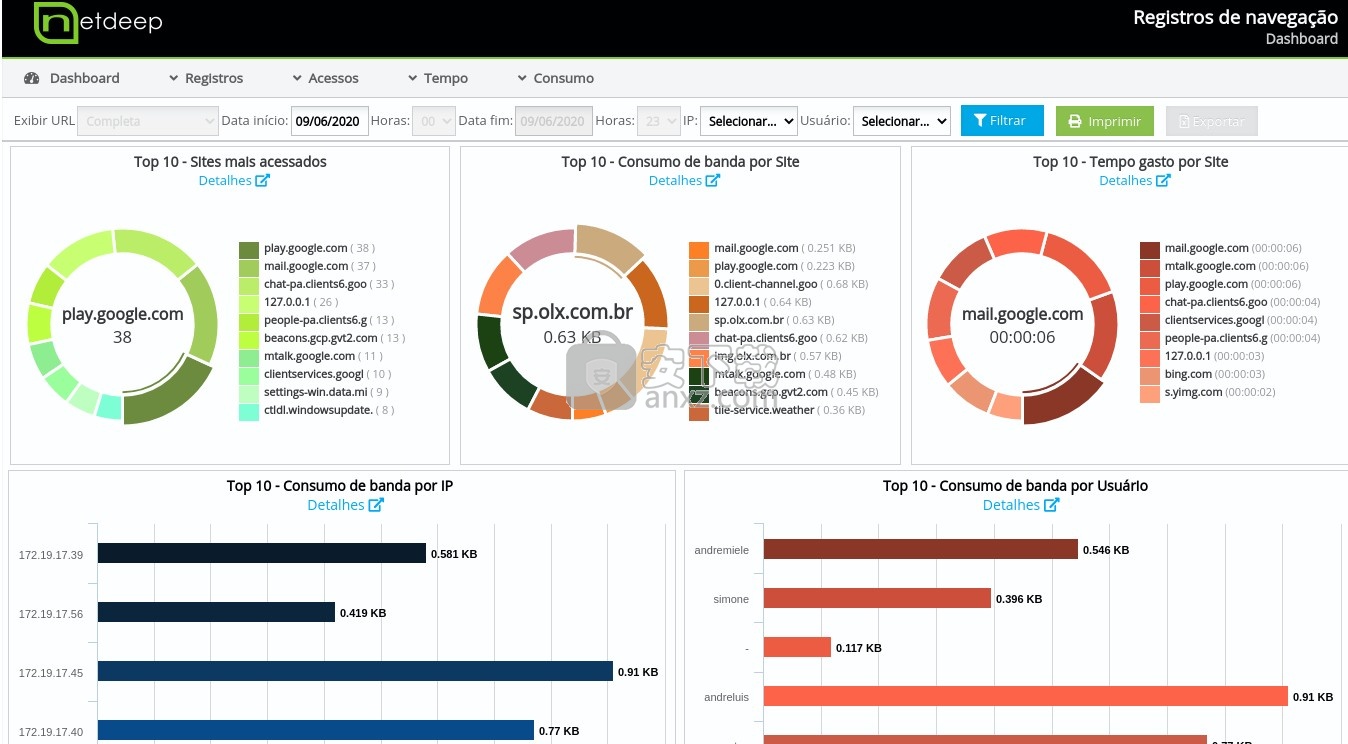Click chat-pa.clients6.goo (00:00:04) legend swatch
1348x744 pixels.
pyautogui.click(x=1150, y=303)
